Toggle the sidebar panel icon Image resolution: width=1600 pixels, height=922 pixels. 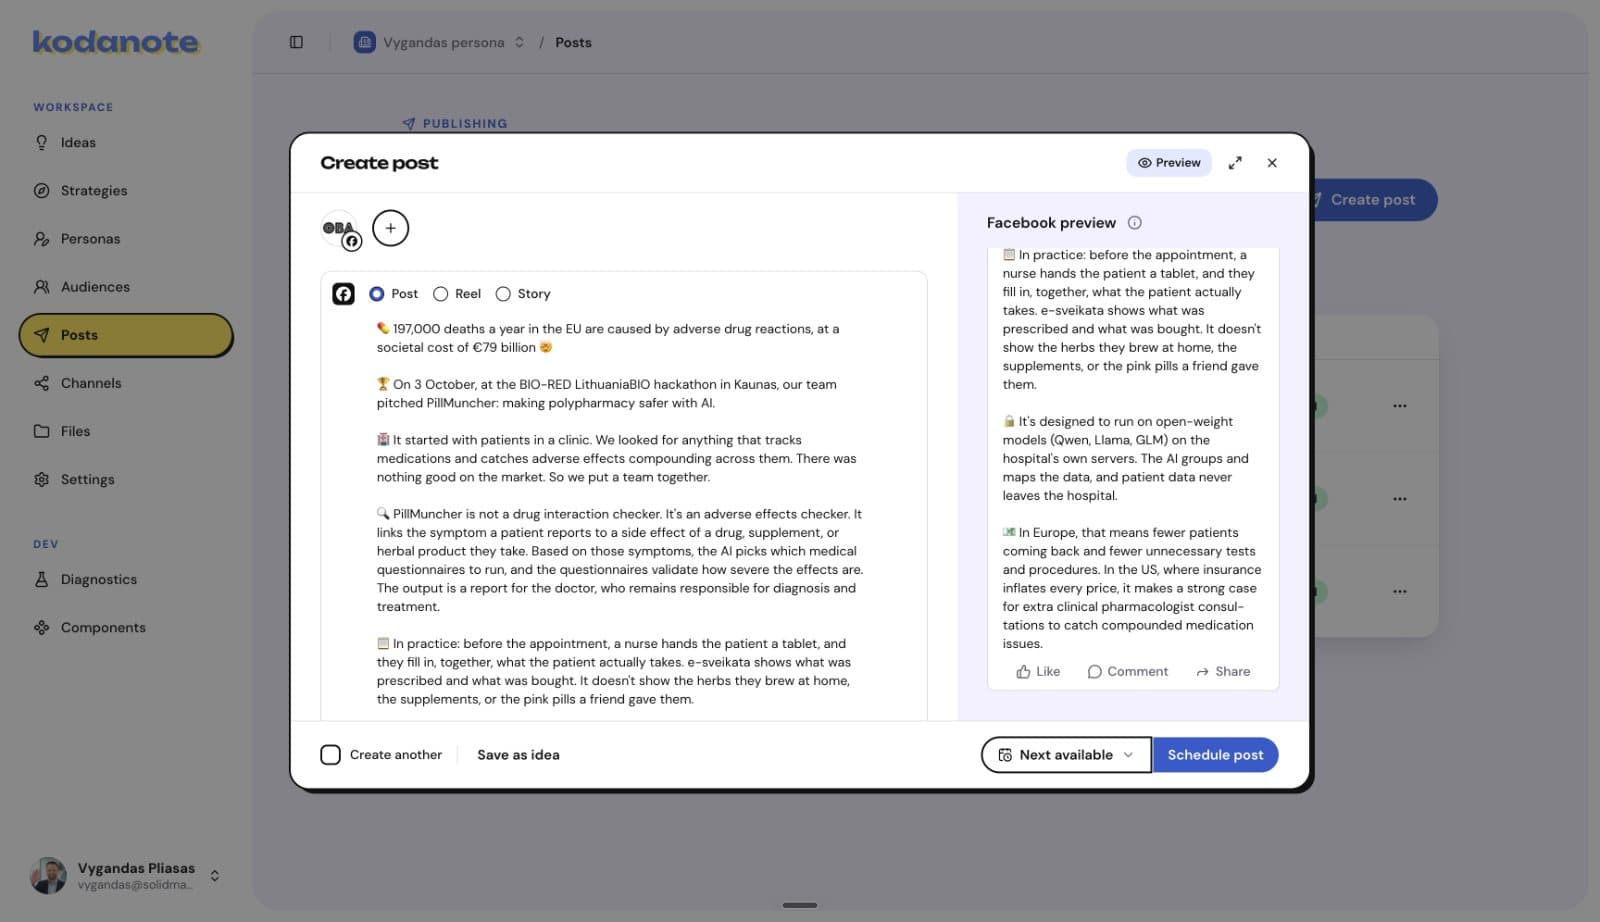tap(296, 42)
